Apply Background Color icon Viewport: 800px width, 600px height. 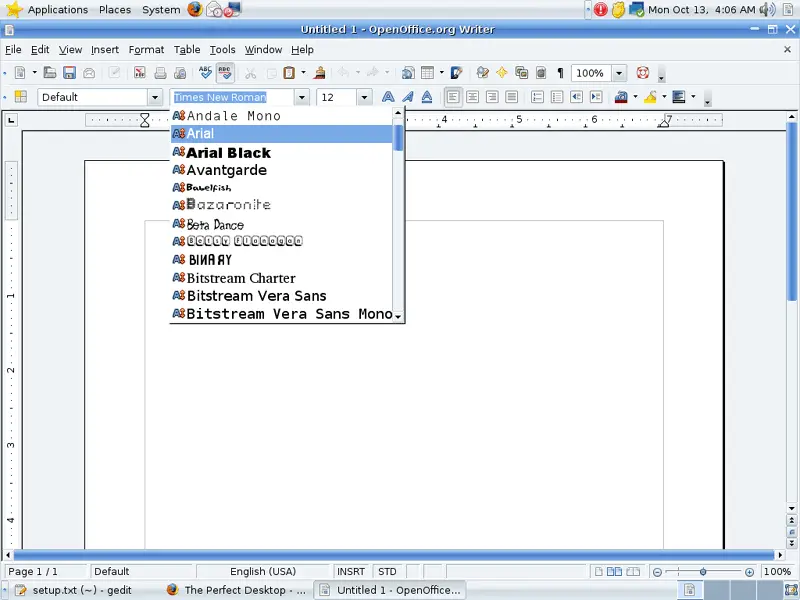pos(679,97)
